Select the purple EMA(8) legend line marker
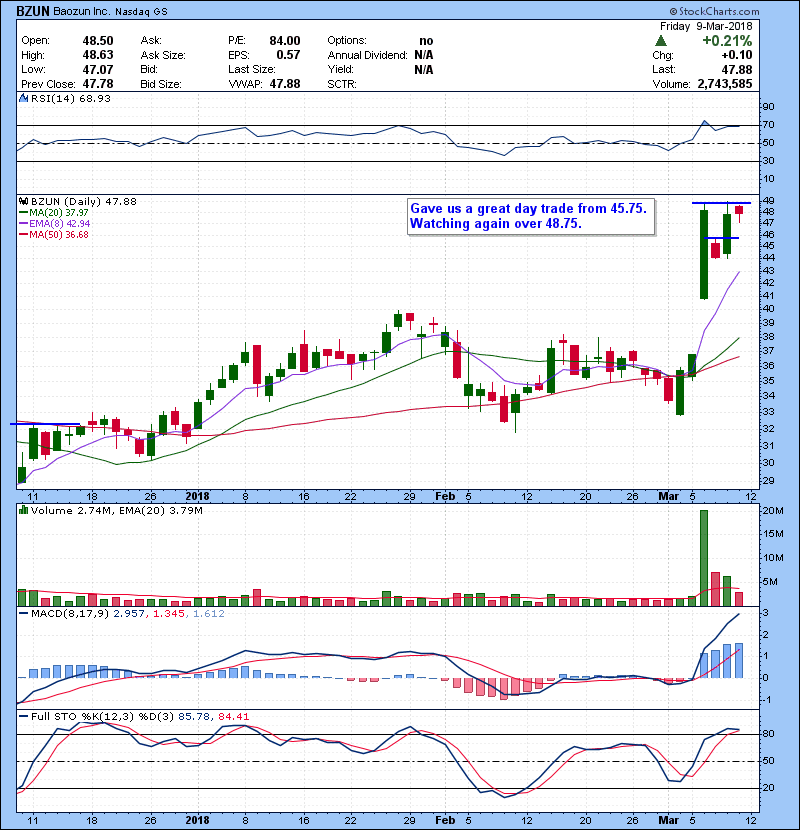The height and width of the screenshot is (830, 800). pos(23,224)
